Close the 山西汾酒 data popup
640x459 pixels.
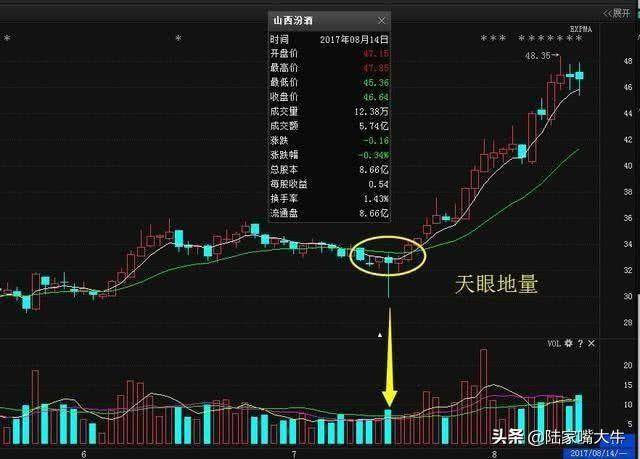[x=381, y=21]
